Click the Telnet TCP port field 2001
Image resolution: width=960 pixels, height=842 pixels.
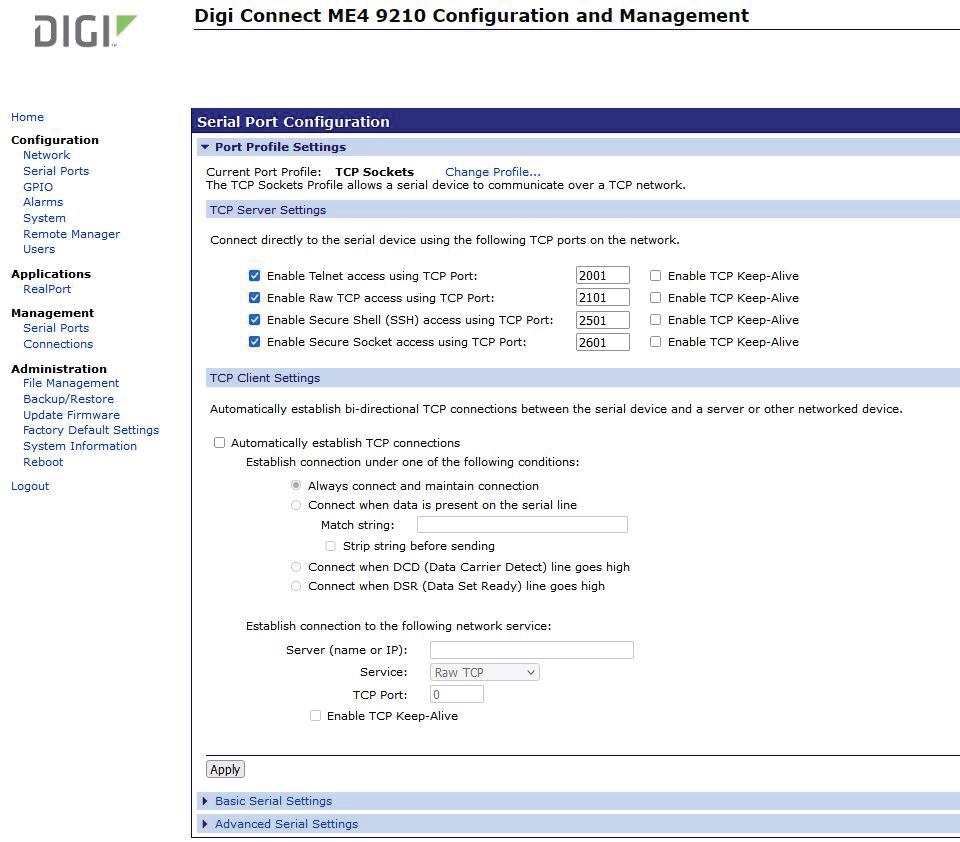coord(602,276)
